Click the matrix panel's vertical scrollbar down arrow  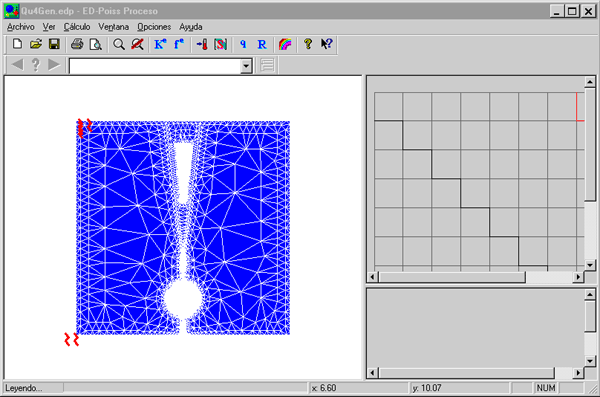590,265
